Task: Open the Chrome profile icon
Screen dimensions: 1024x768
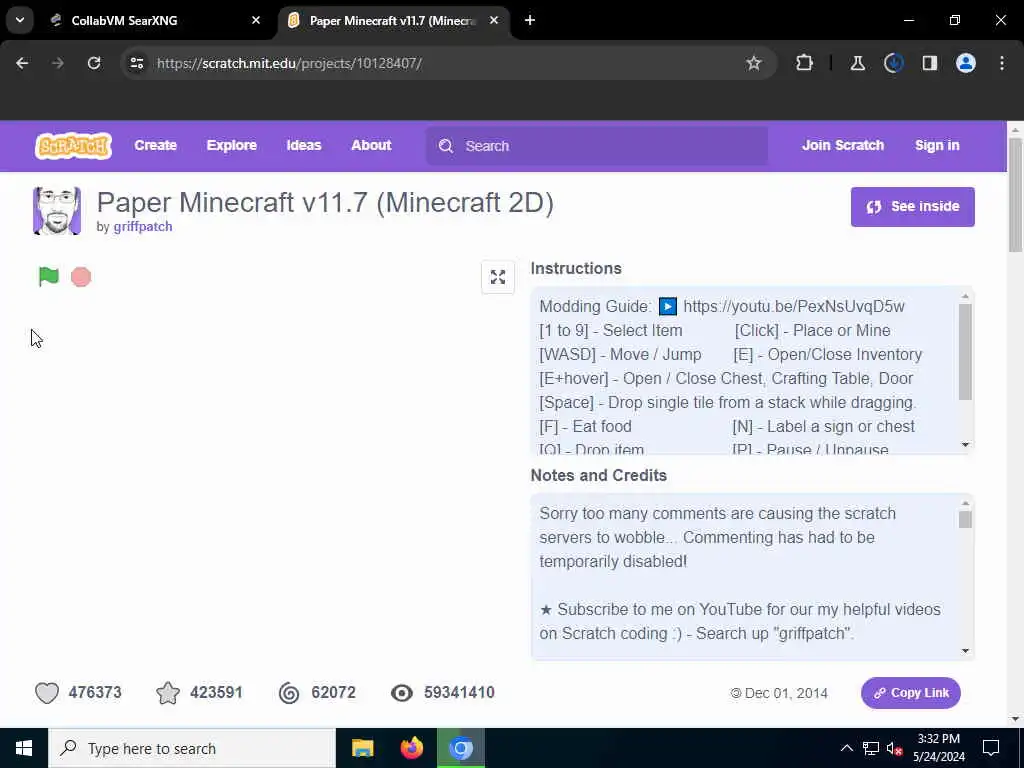Action: (966, 63)
